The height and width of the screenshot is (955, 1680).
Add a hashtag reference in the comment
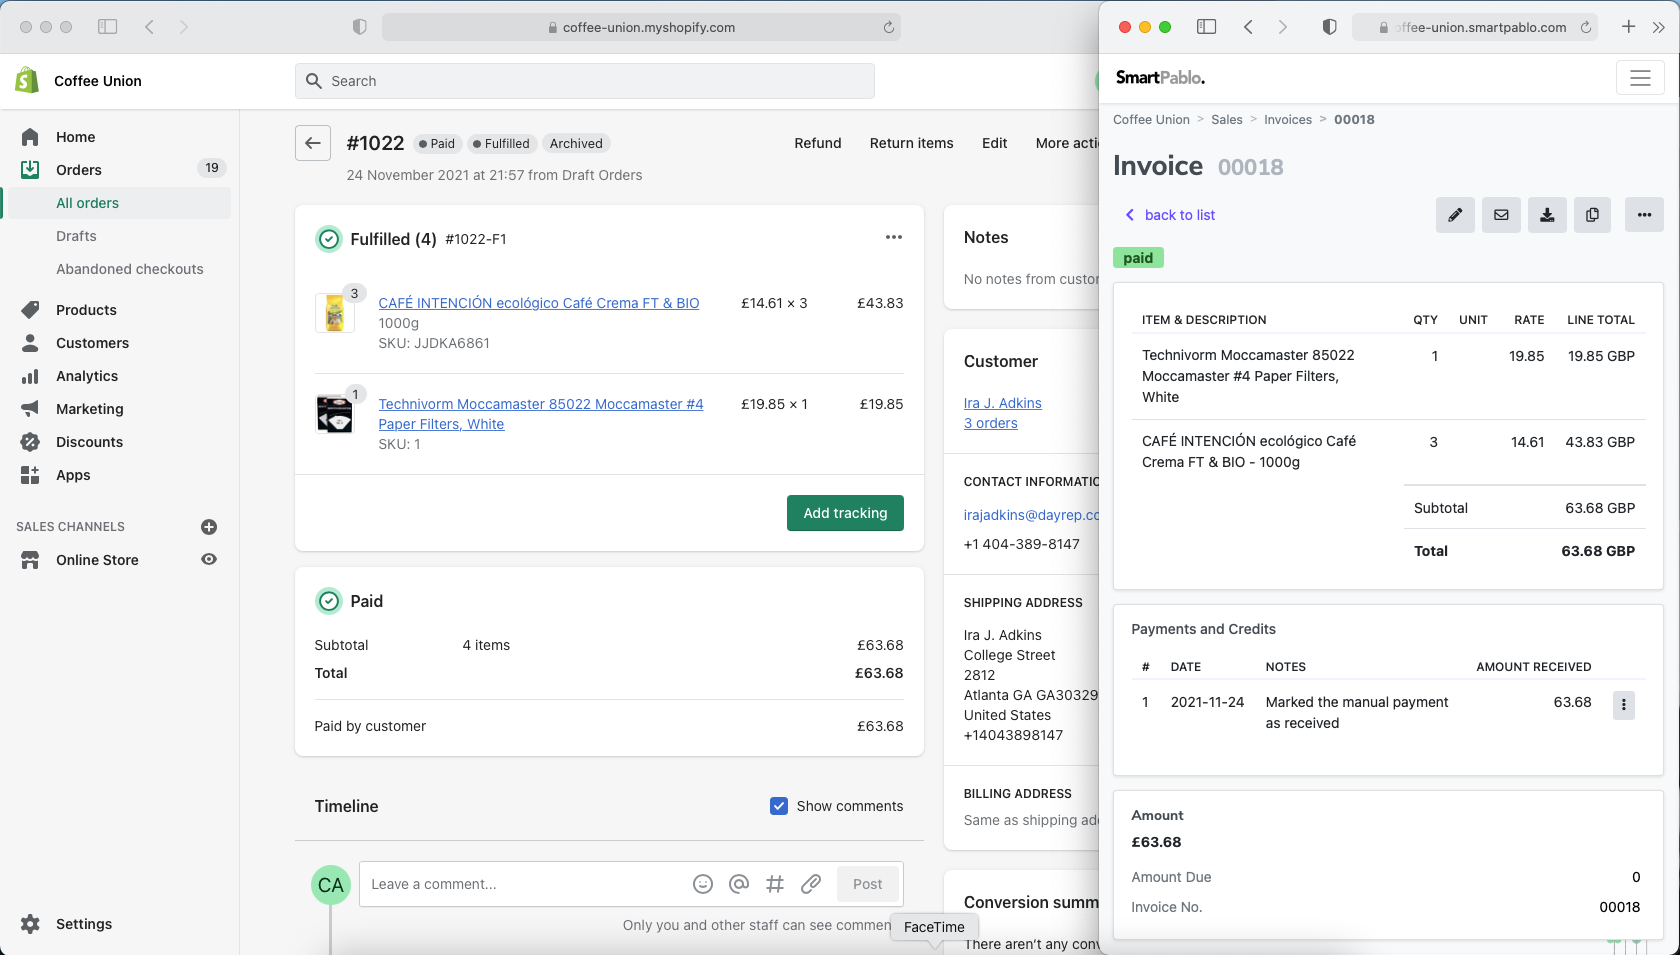pos(775,884)
